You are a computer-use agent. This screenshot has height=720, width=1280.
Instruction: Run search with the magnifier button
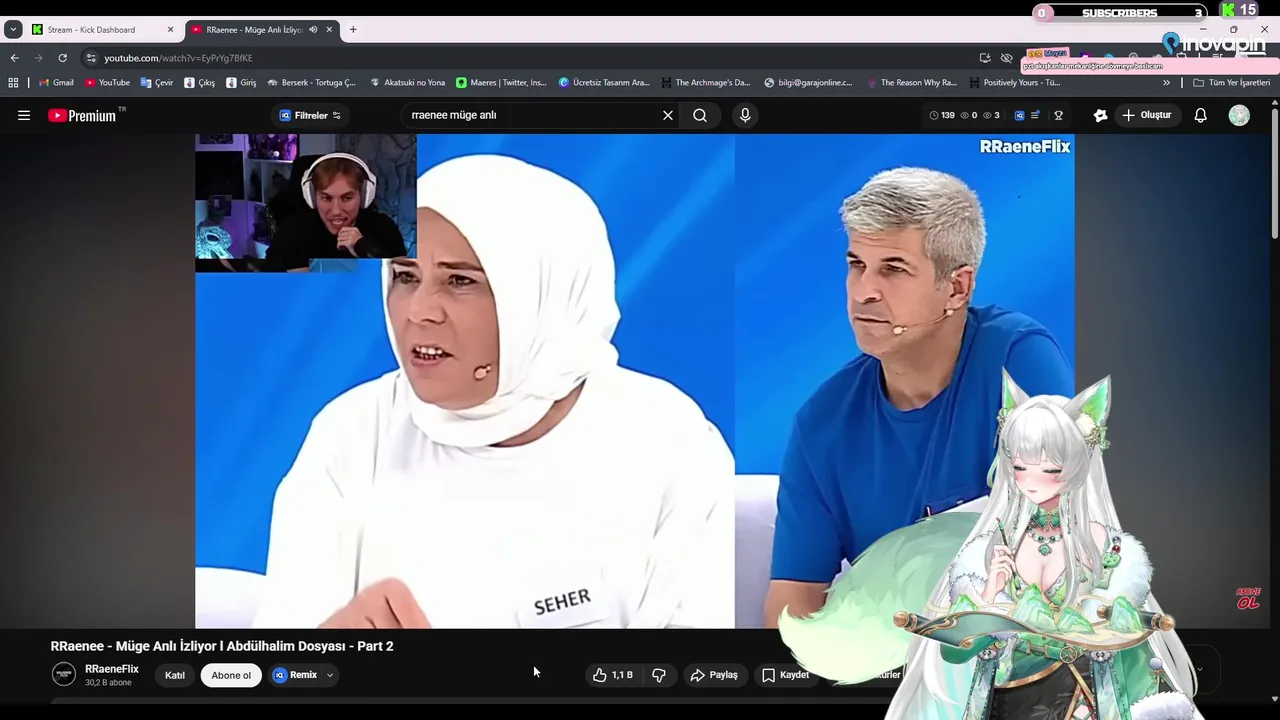(700, 115)
